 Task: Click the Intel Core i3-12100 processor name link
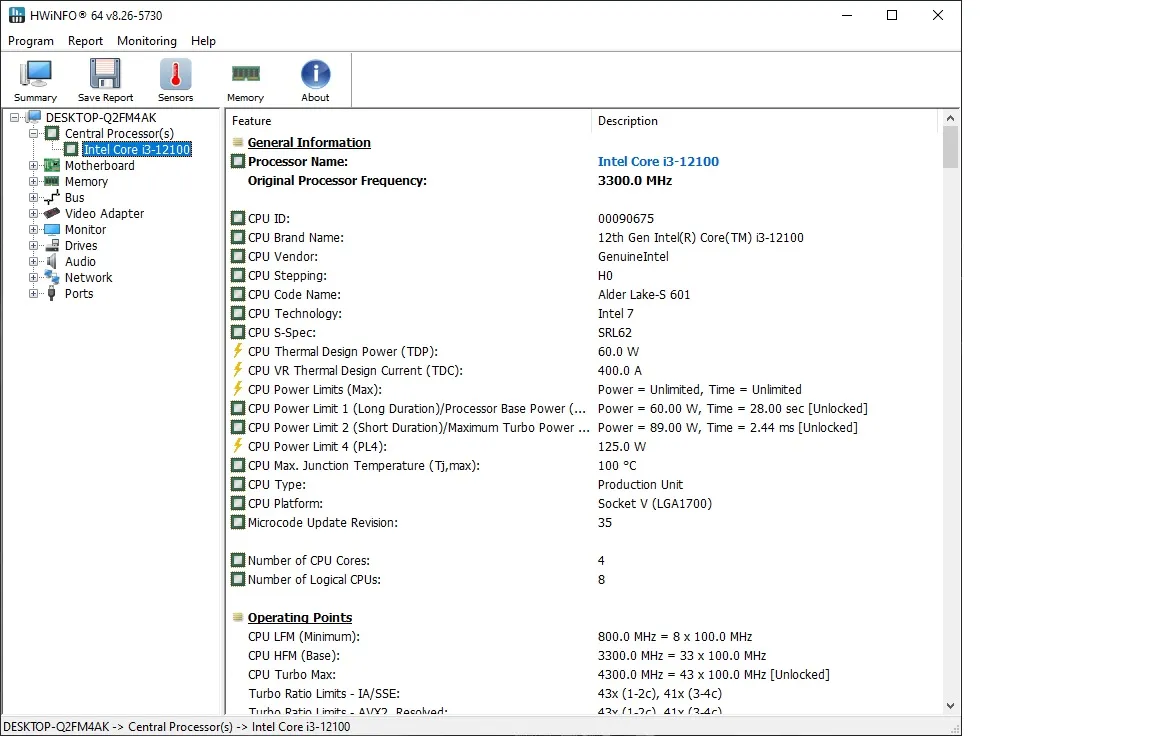(x=658, y=161)
